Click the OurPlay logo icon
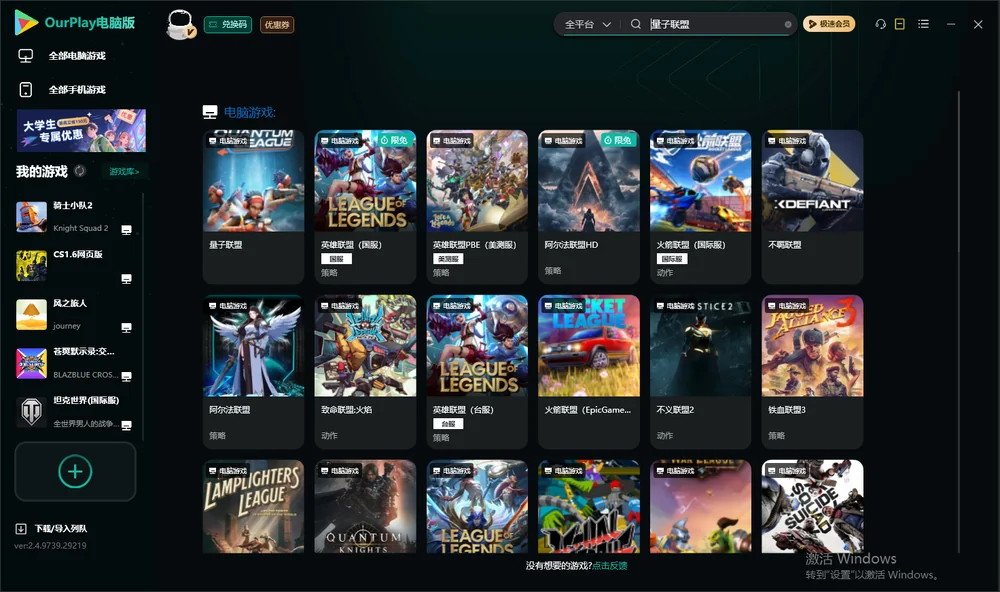Screen dimensions: 1000x592 [26, 22]
